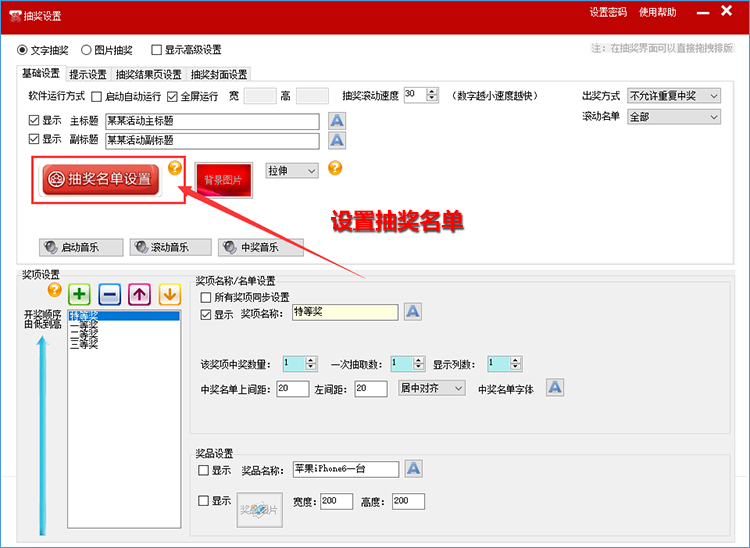Open font icon next to prize name (奖项名称)

click(x=413, y=313)
